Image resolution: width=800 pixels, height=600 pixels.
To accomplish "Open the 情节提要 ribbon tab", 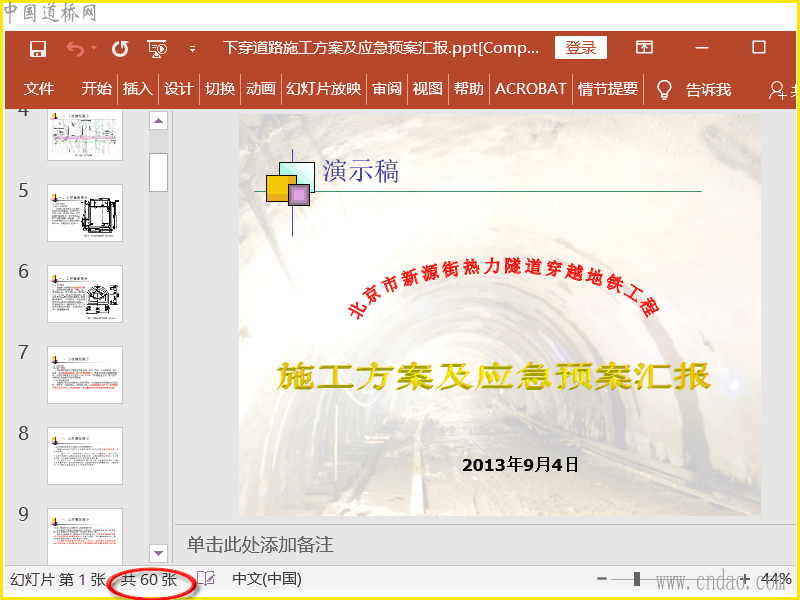I will (x=608, y=89).
